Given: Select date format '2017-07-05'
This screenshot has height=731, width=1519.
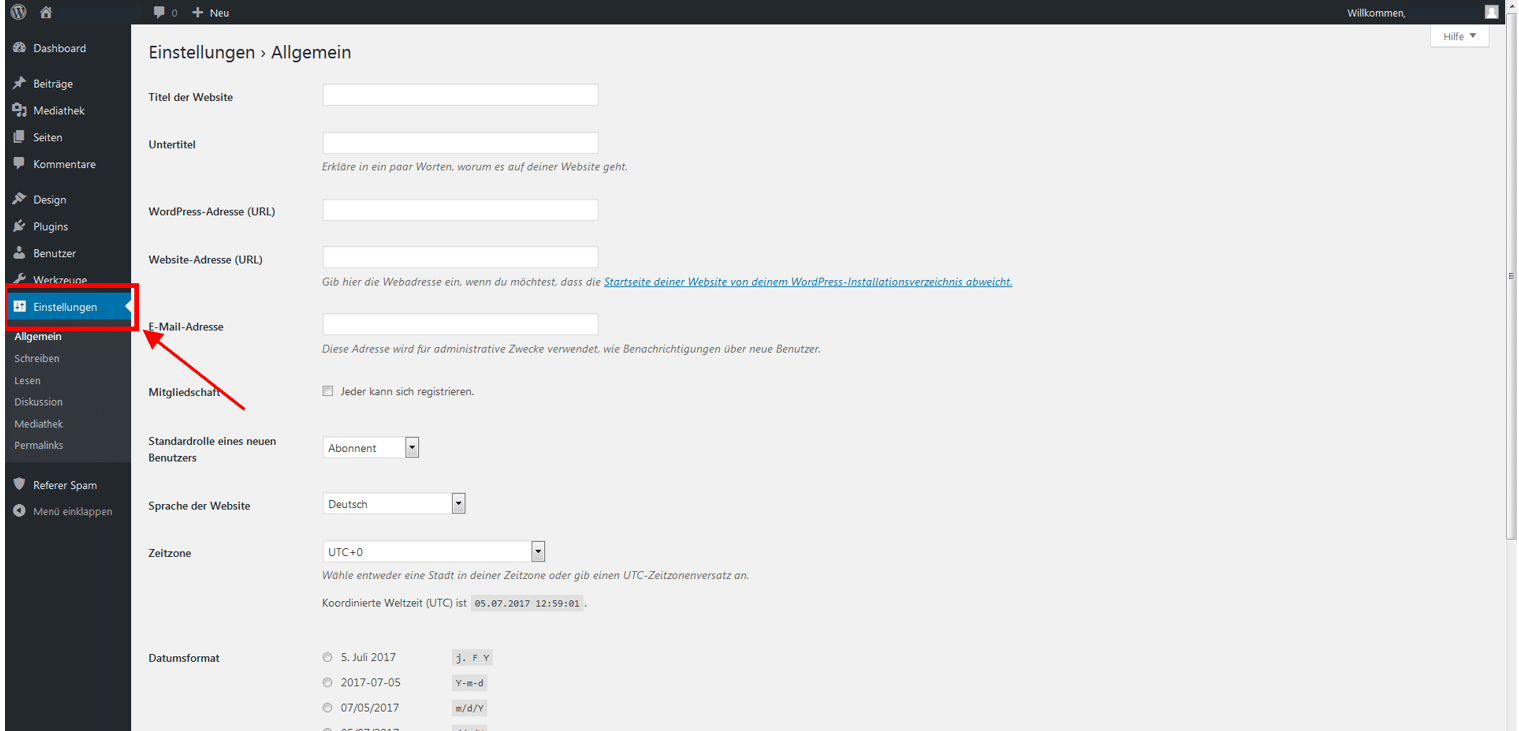Looking at the screenshot, I should (327, 682).
